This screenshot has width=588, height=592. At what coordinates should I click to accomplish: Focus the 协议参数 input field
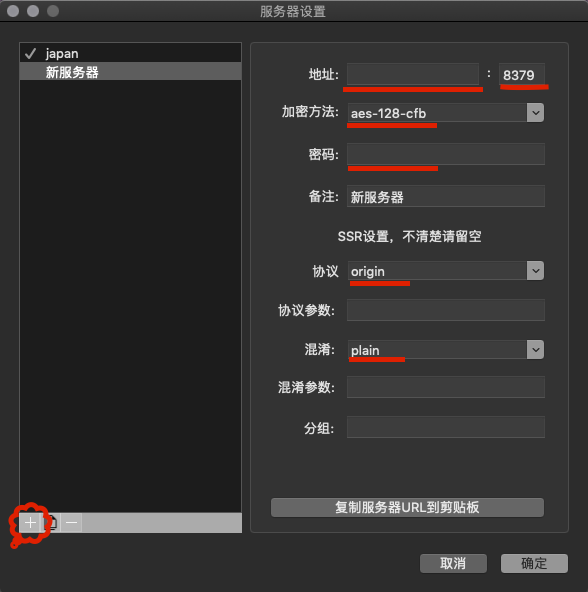point(446,310)
